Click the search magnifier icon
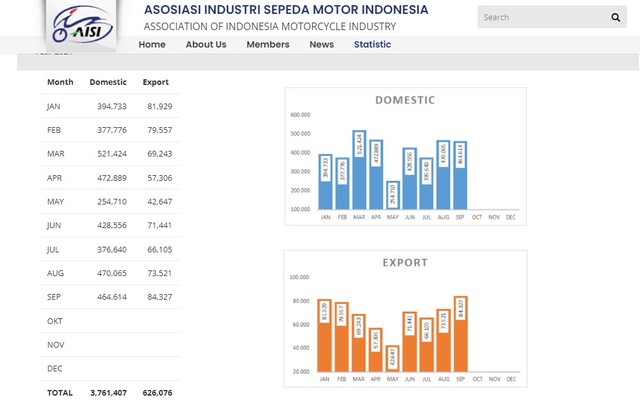 tap(616, 17)
